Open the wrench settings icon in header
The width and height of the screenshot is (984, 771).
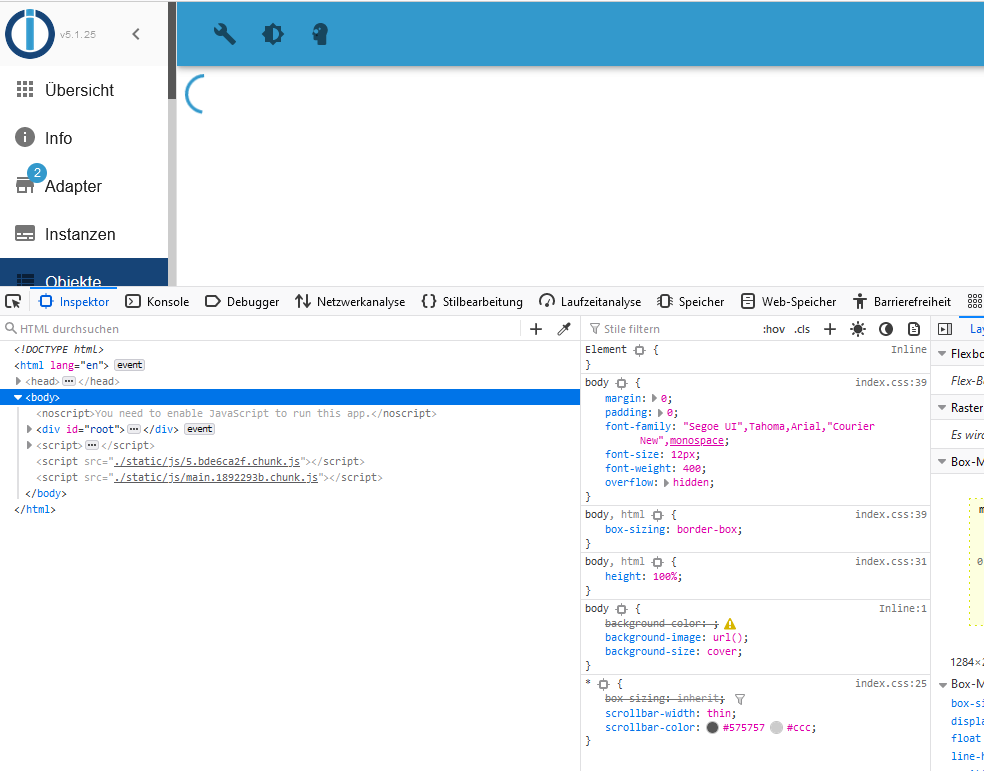[x=225, y=34]
